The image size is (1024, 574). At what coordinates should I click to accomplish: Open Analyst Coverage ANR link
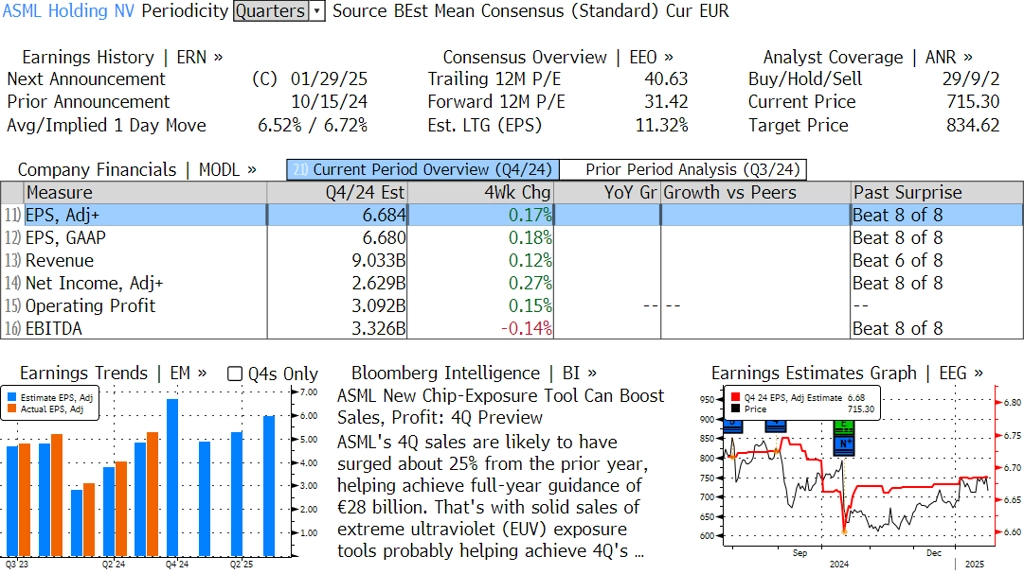(x=867, y=57)
